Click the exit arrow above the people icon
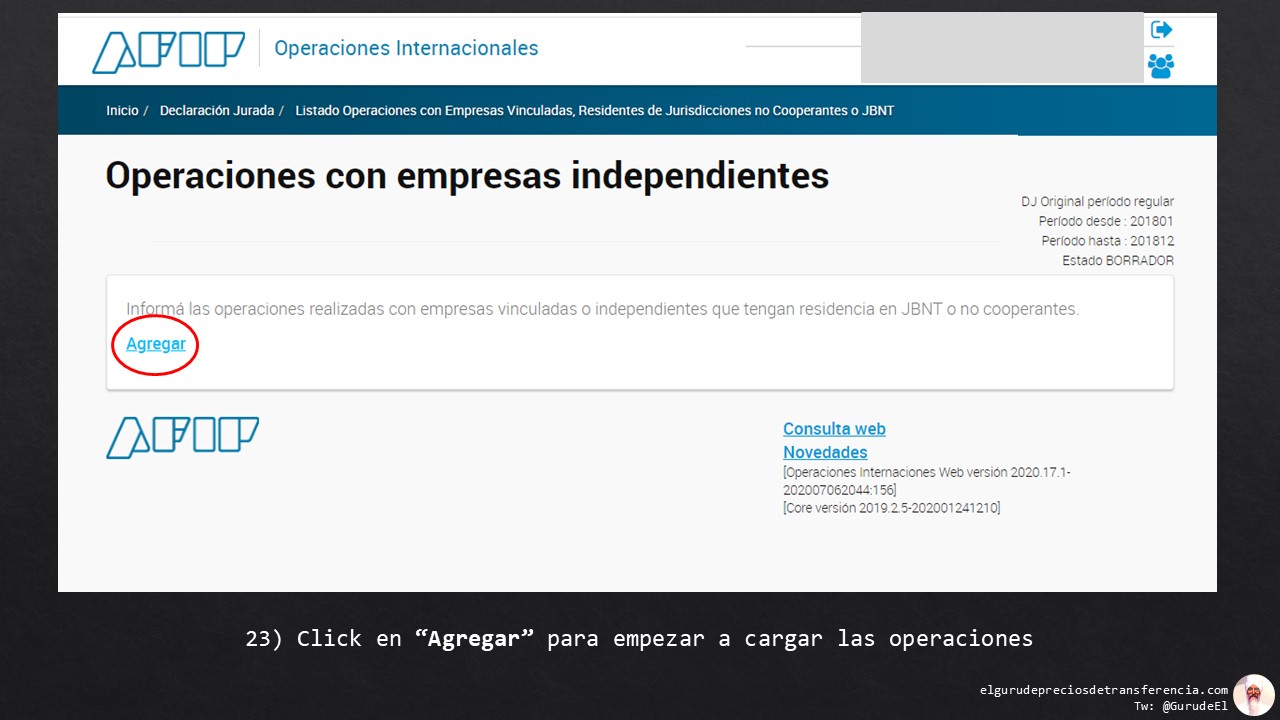 (1161, 29)
